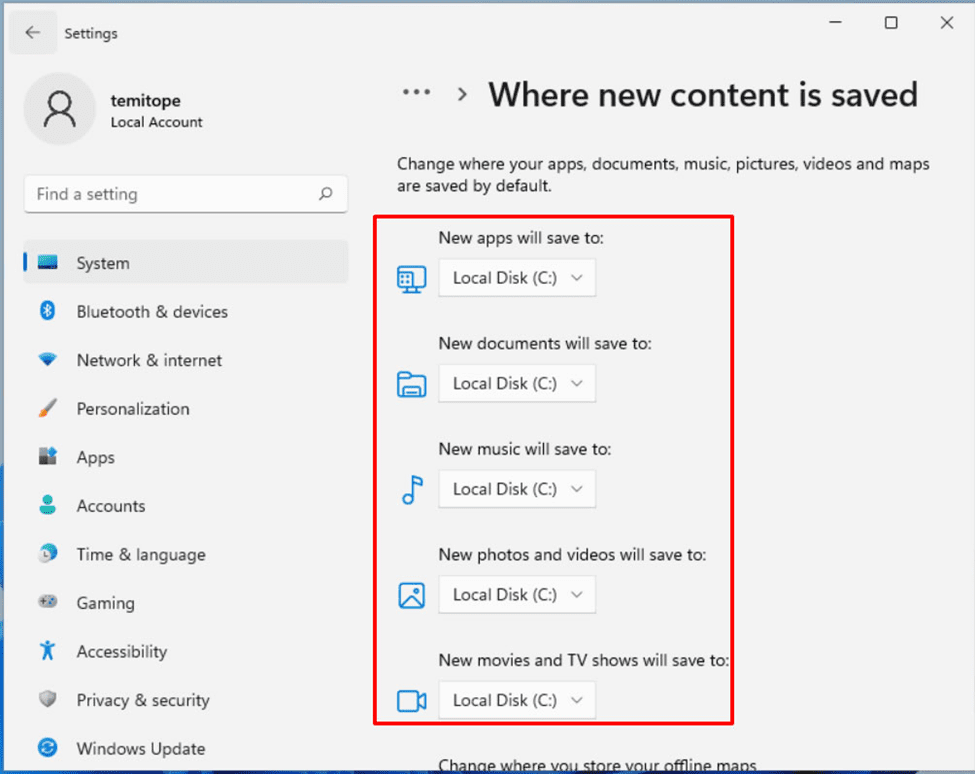The image size is (975, 774).
Task: Open the New documents save location dropdown
Action: coord(517,384)
